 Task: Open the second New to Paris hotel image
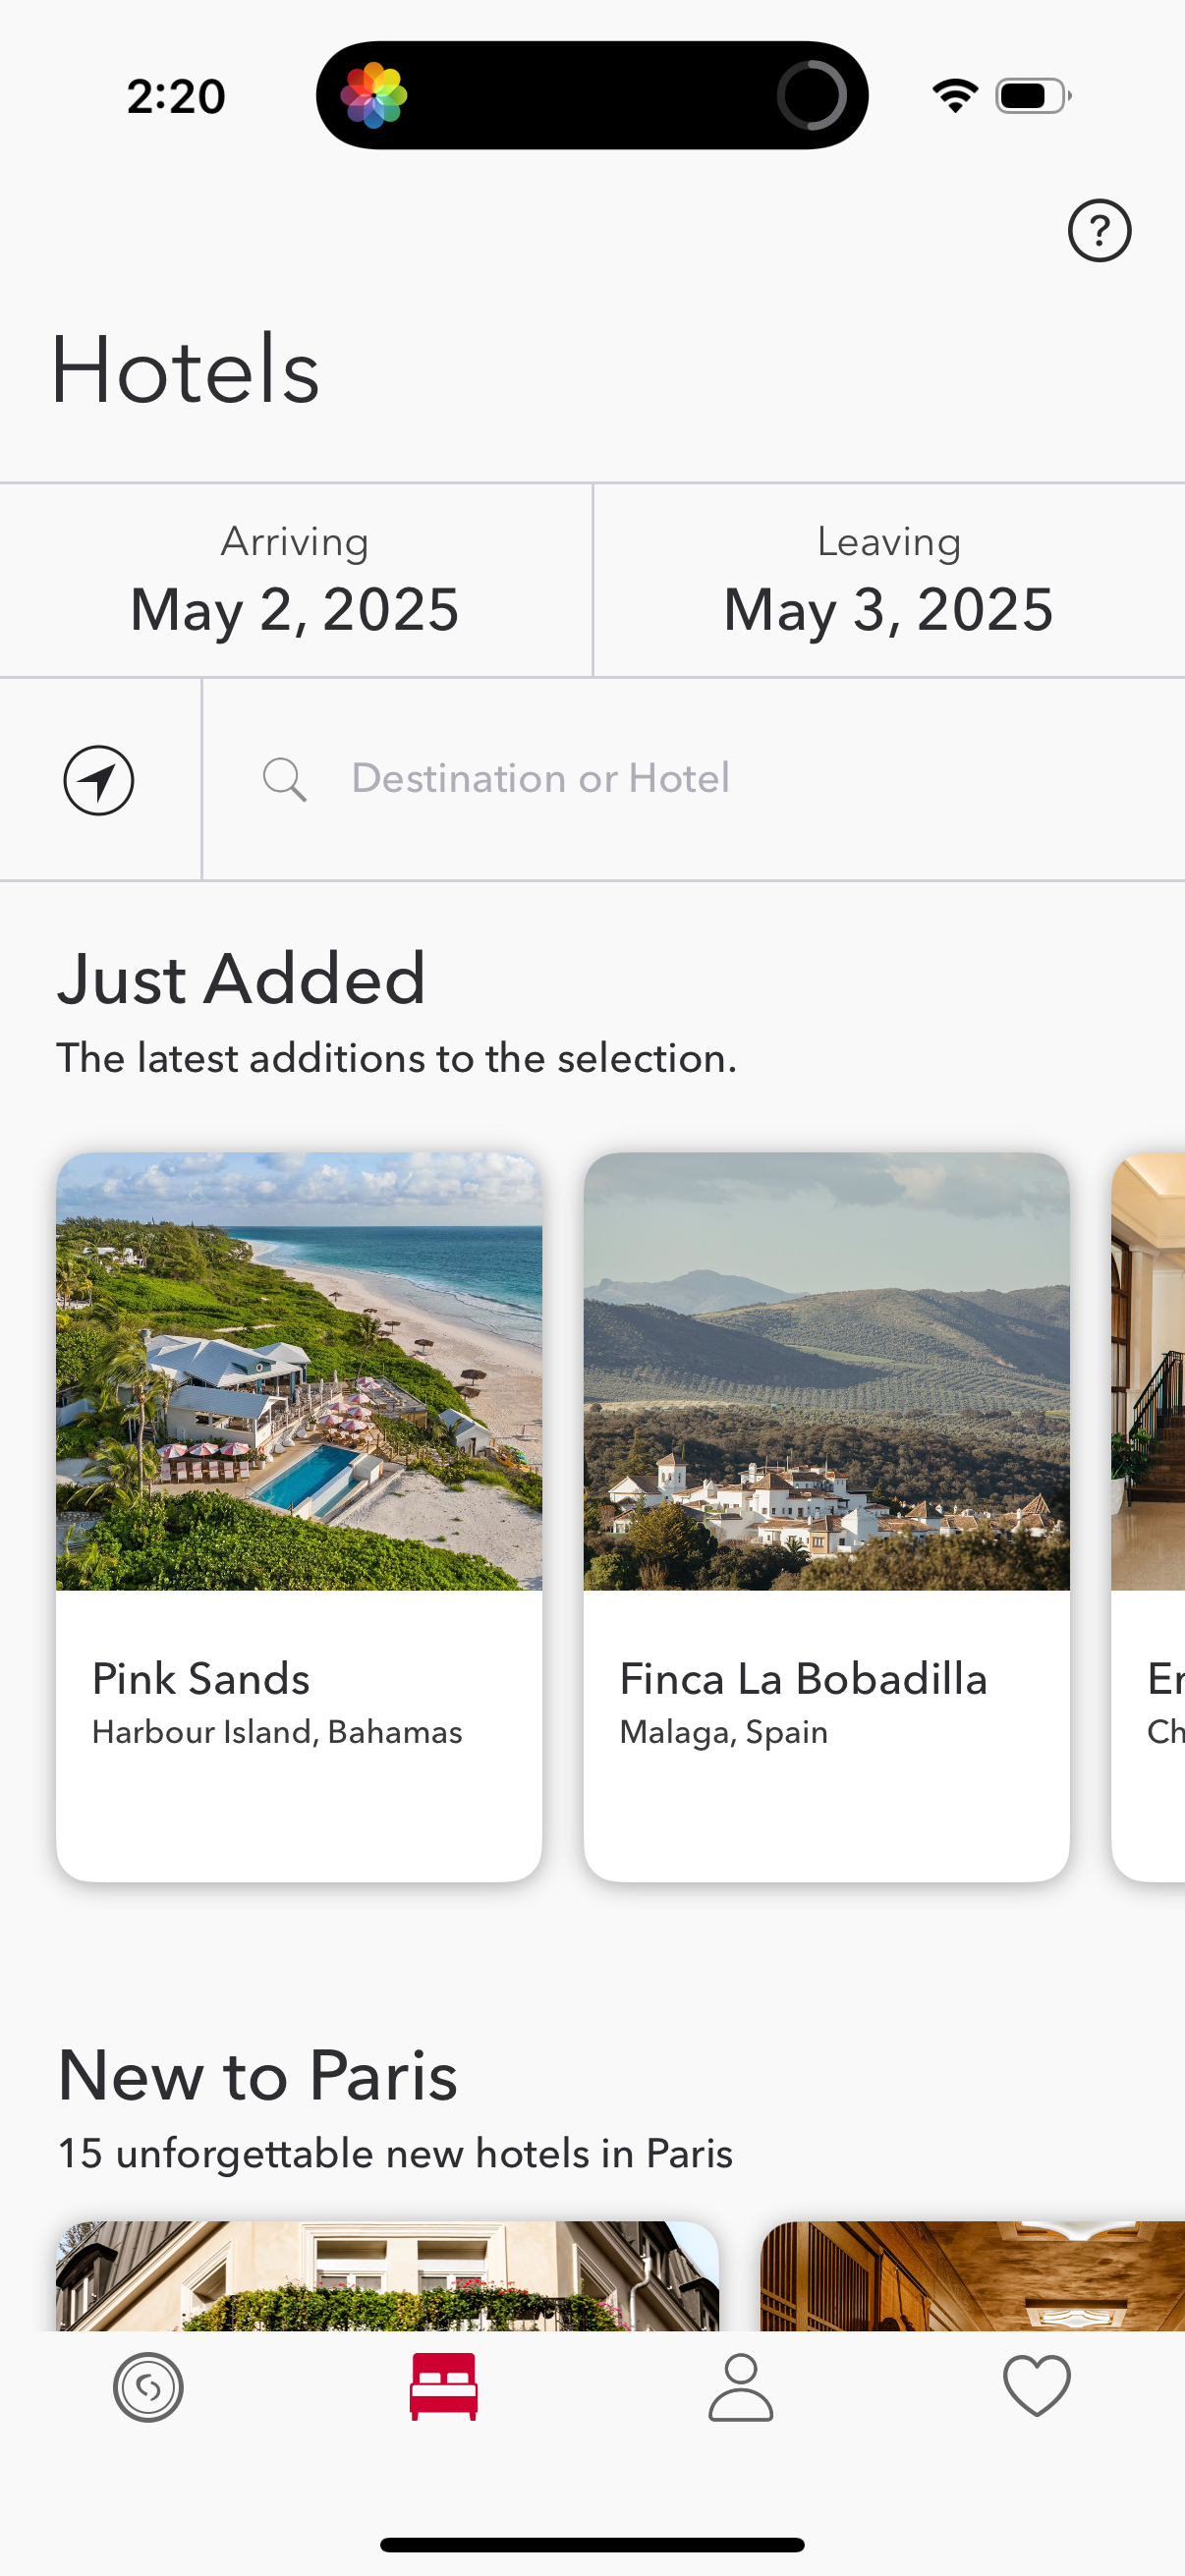coord(972,2276)
